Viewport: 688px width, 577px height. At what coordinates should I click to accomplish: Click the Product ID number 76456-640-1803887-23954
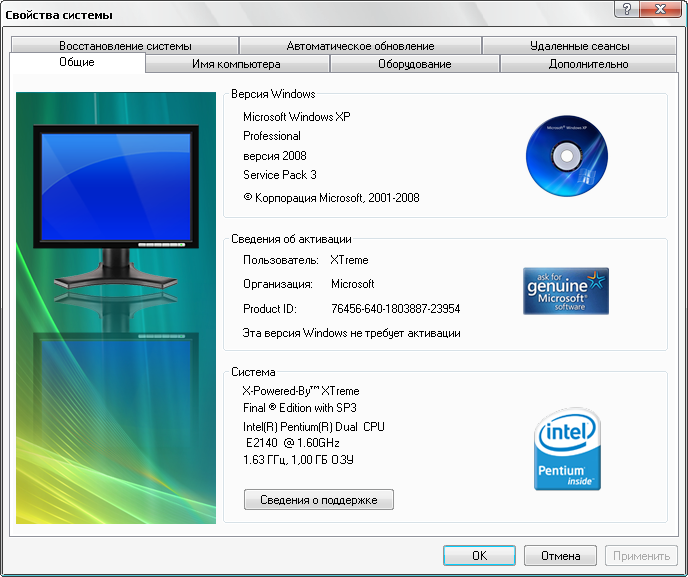(x=395, y=309)
